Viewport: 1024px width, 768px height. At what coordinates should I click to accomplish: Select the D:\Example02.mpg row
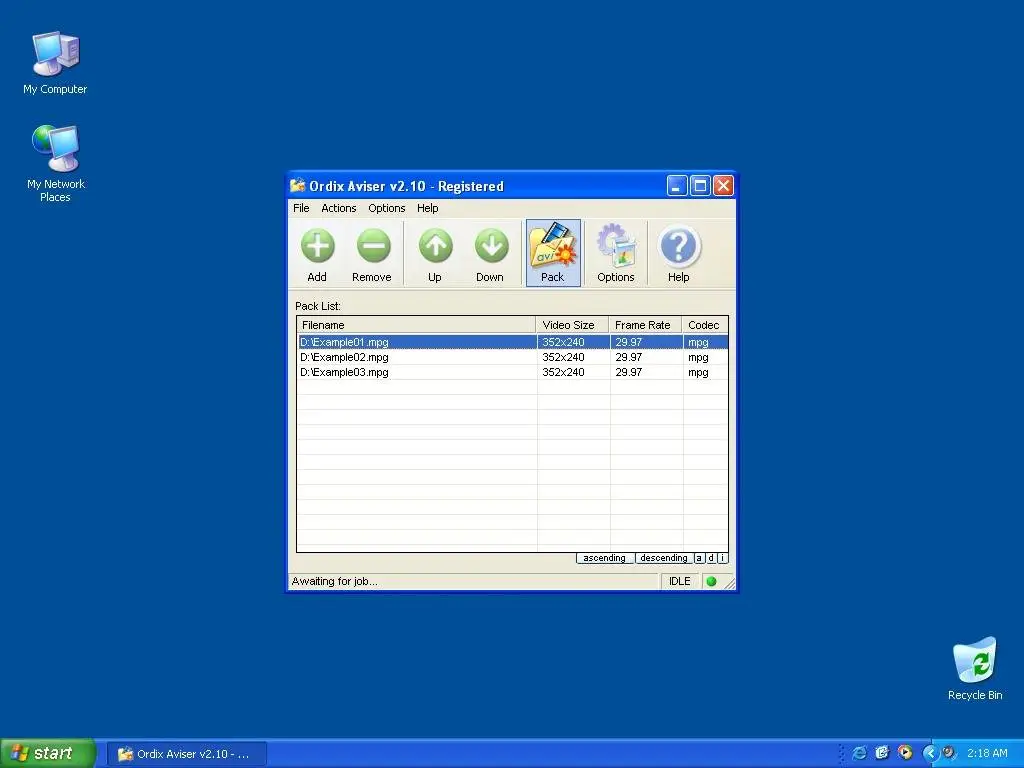tap(513, 357)
